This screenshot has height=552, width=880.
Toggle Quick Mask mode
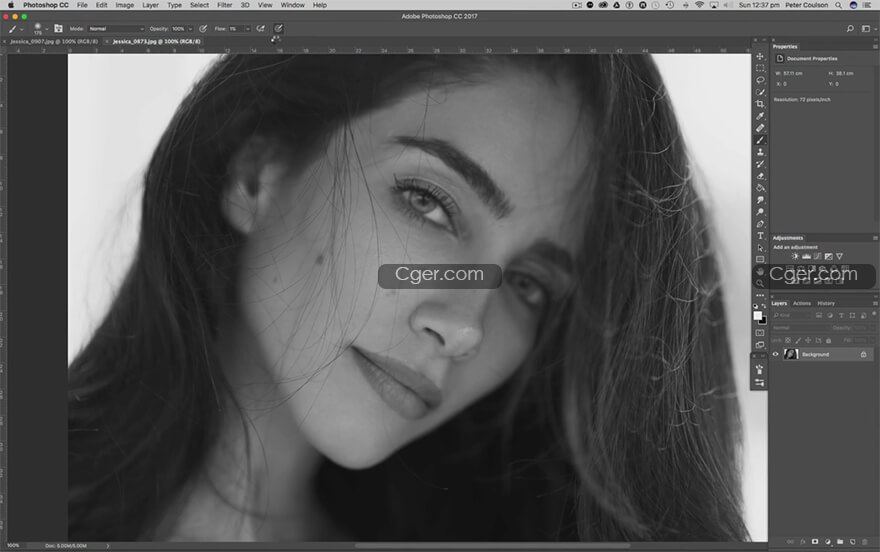760,333
